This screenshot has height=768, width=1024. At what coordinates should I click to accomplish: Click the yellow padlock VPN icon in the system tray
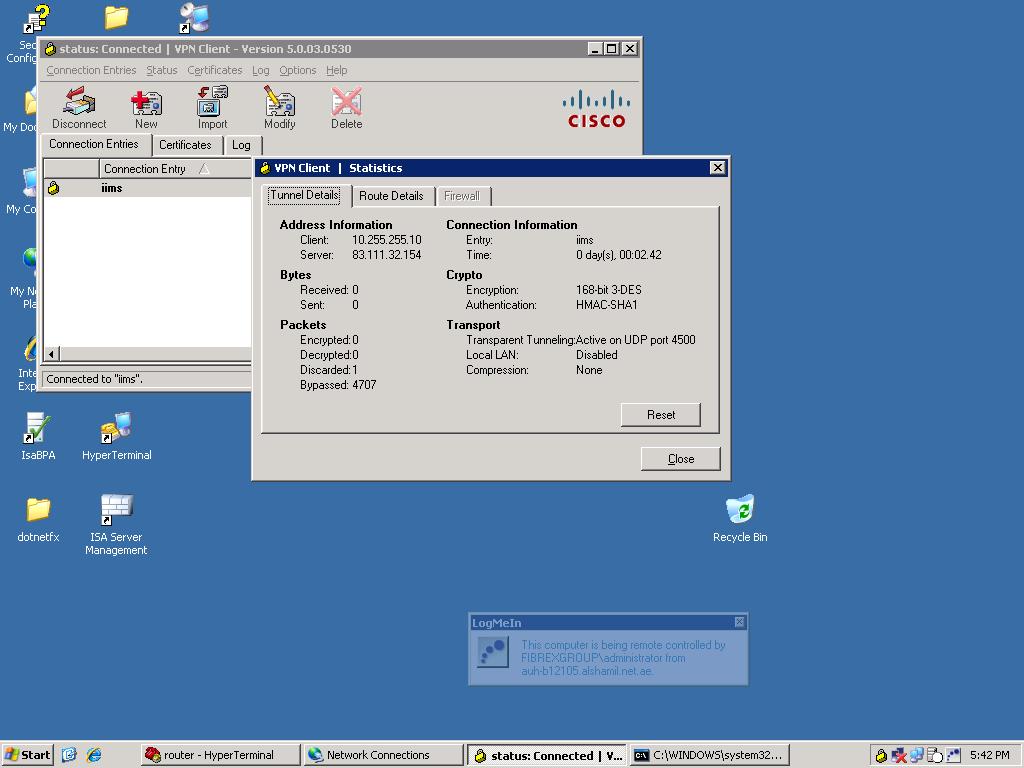pos(881,756)
